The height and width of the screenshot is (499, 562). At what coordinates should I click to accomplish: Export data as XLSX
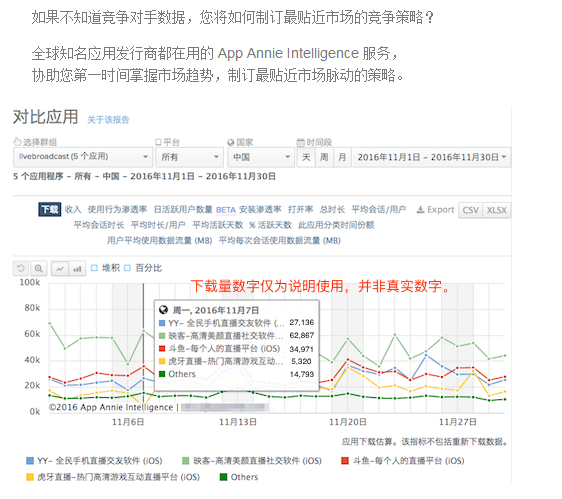pos(496,210)
